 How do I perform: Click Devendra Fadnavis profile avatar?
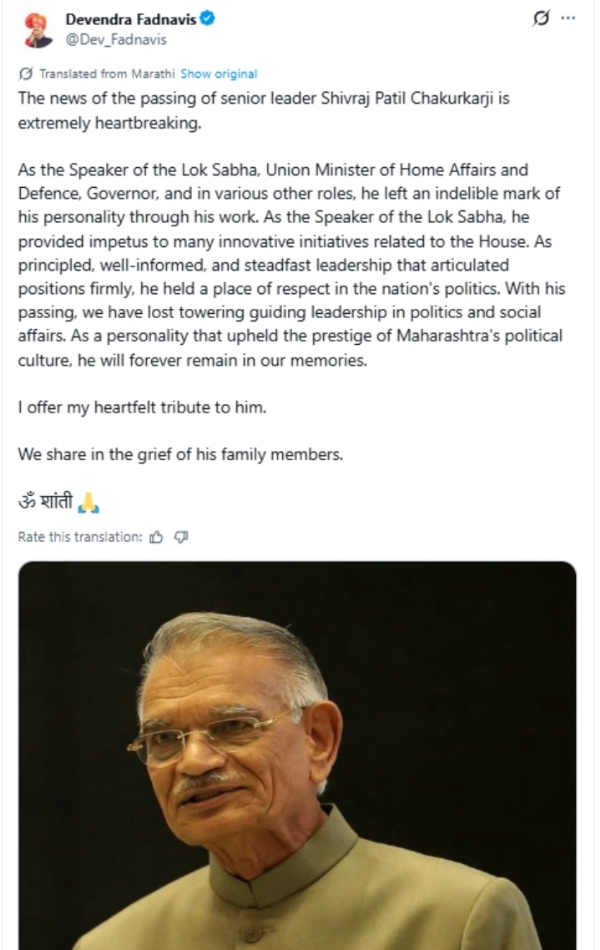[39, 29]
